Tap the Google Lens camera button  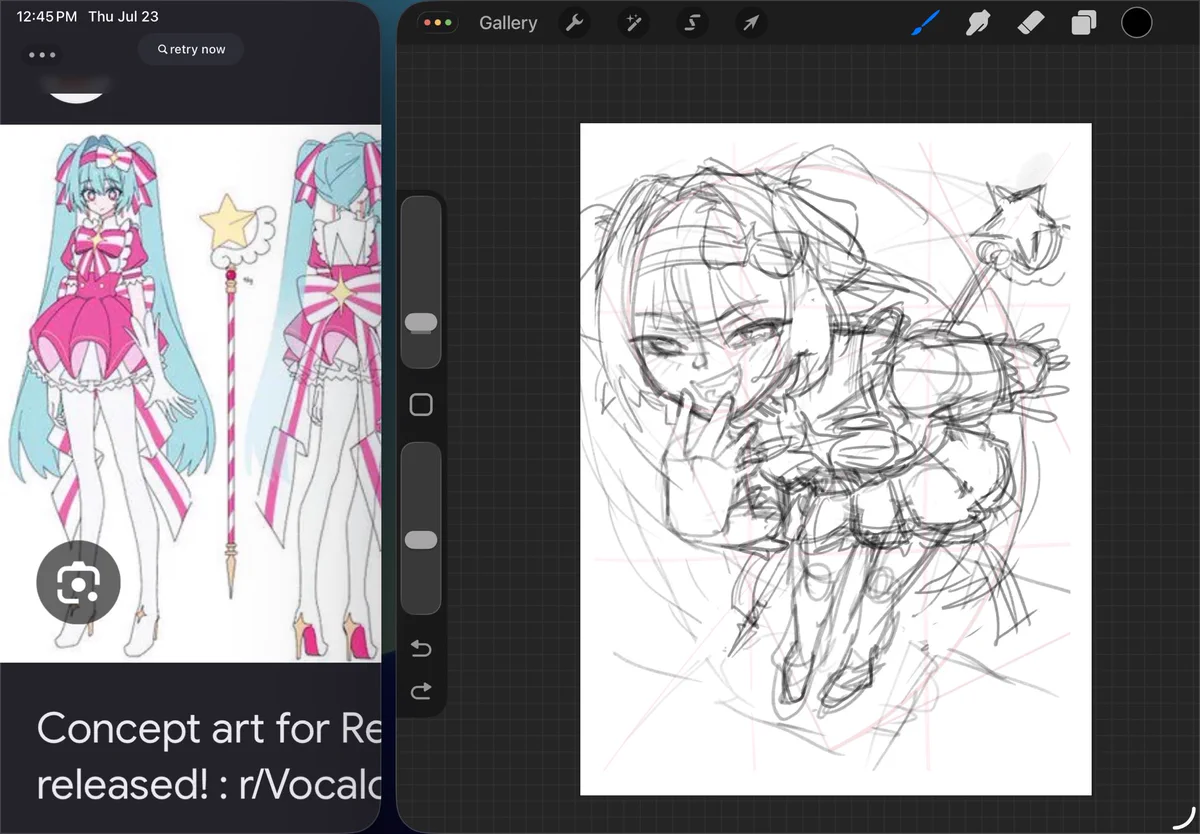pyautogui.click(x=78, y=582)
